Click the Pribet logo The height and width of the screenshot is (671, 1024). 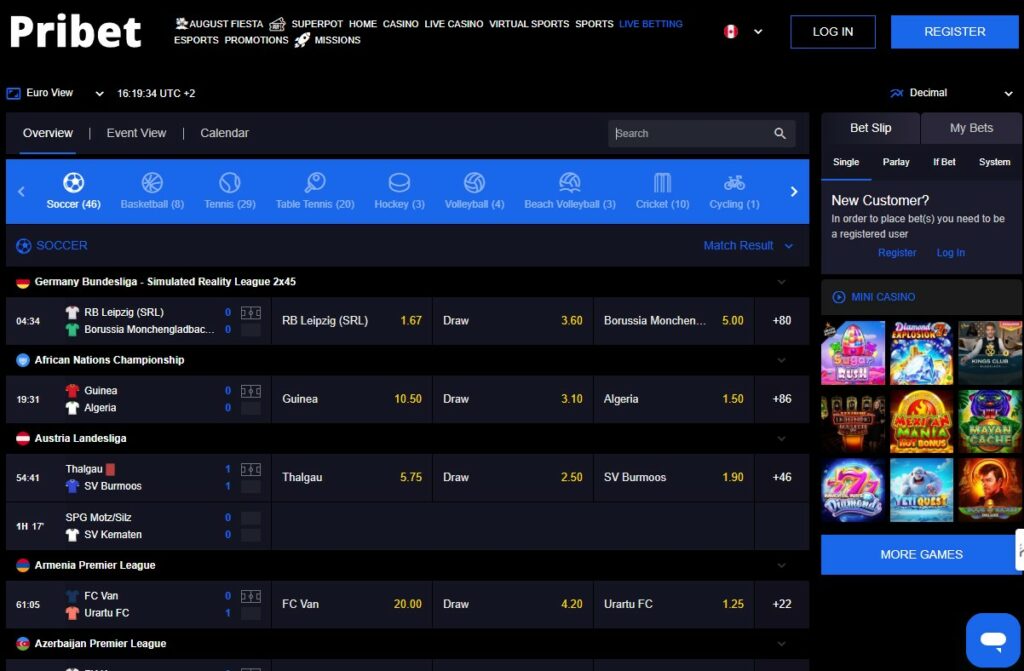click(x=75, y=31)
